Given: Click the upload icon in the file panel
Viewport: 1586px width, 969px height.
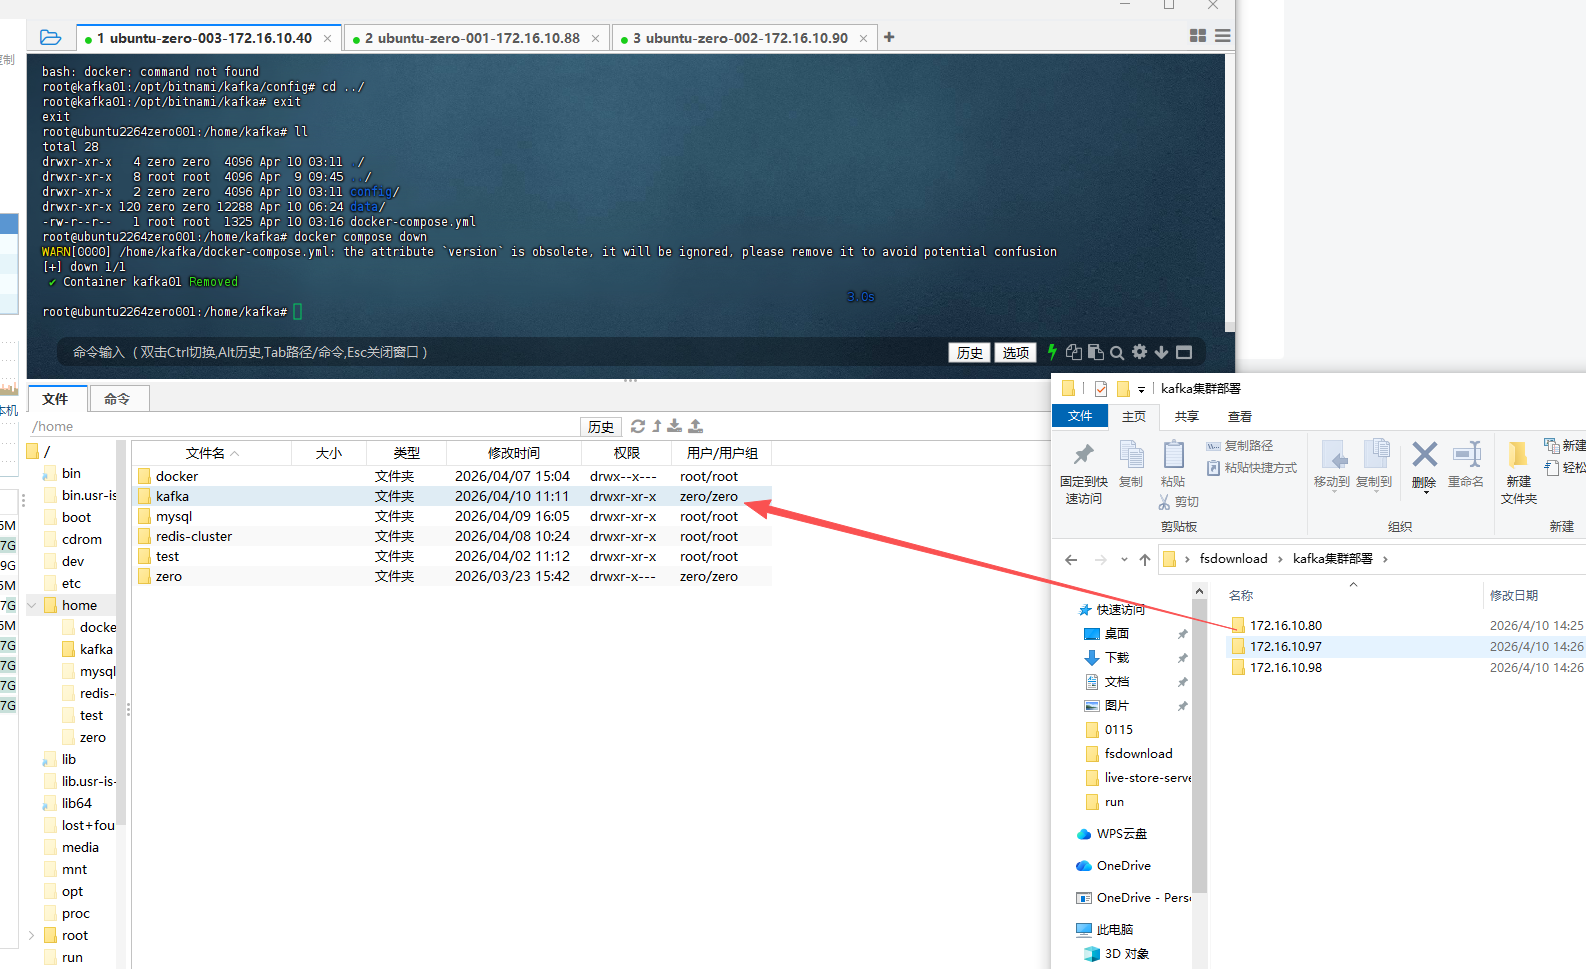Looking at the screenshot, I should [695, 426].
